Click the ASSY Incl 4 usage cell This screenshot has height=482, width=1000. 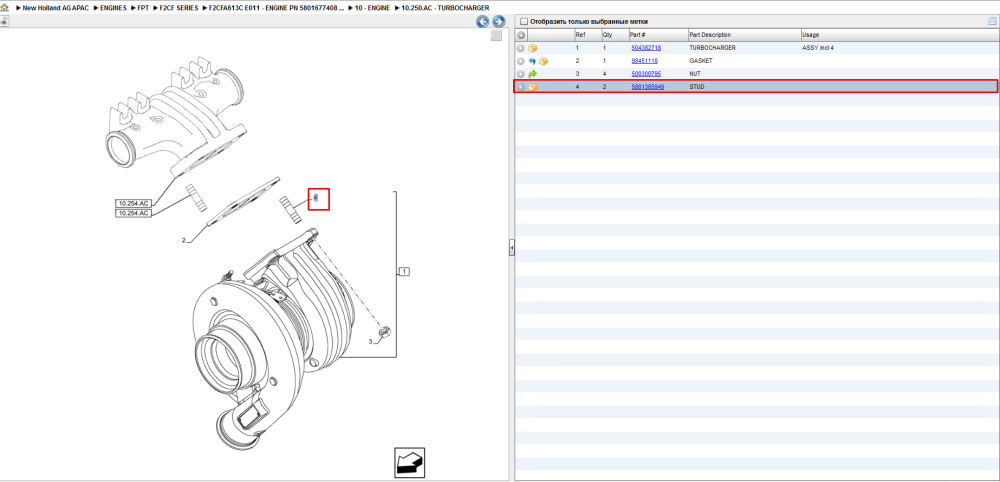tap(818, 48)
